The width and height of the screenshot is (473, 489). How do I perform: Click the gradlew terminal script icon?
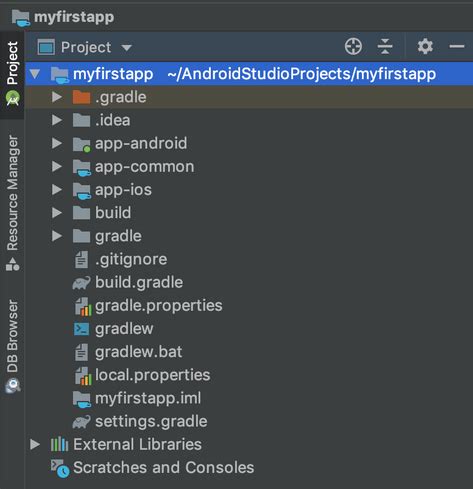click(81, 329)
